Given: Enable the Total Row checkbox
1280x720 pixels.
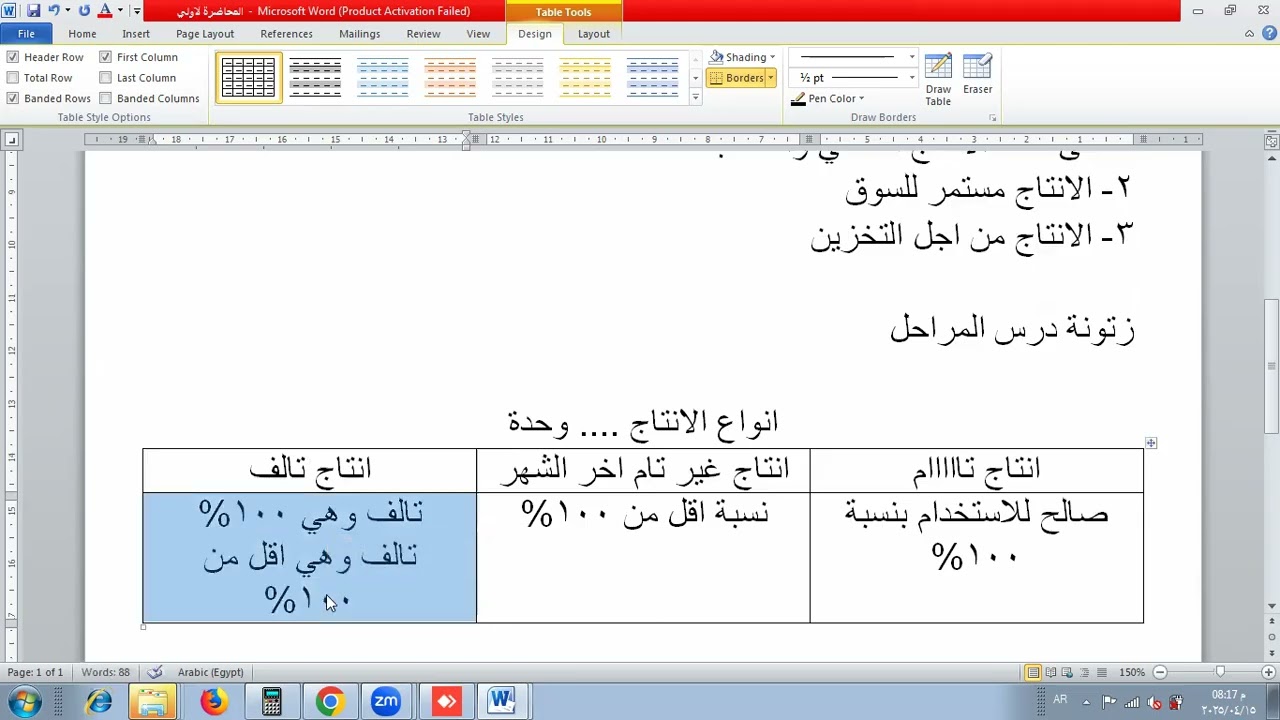Looking at the screenshot, I should 13,78.
